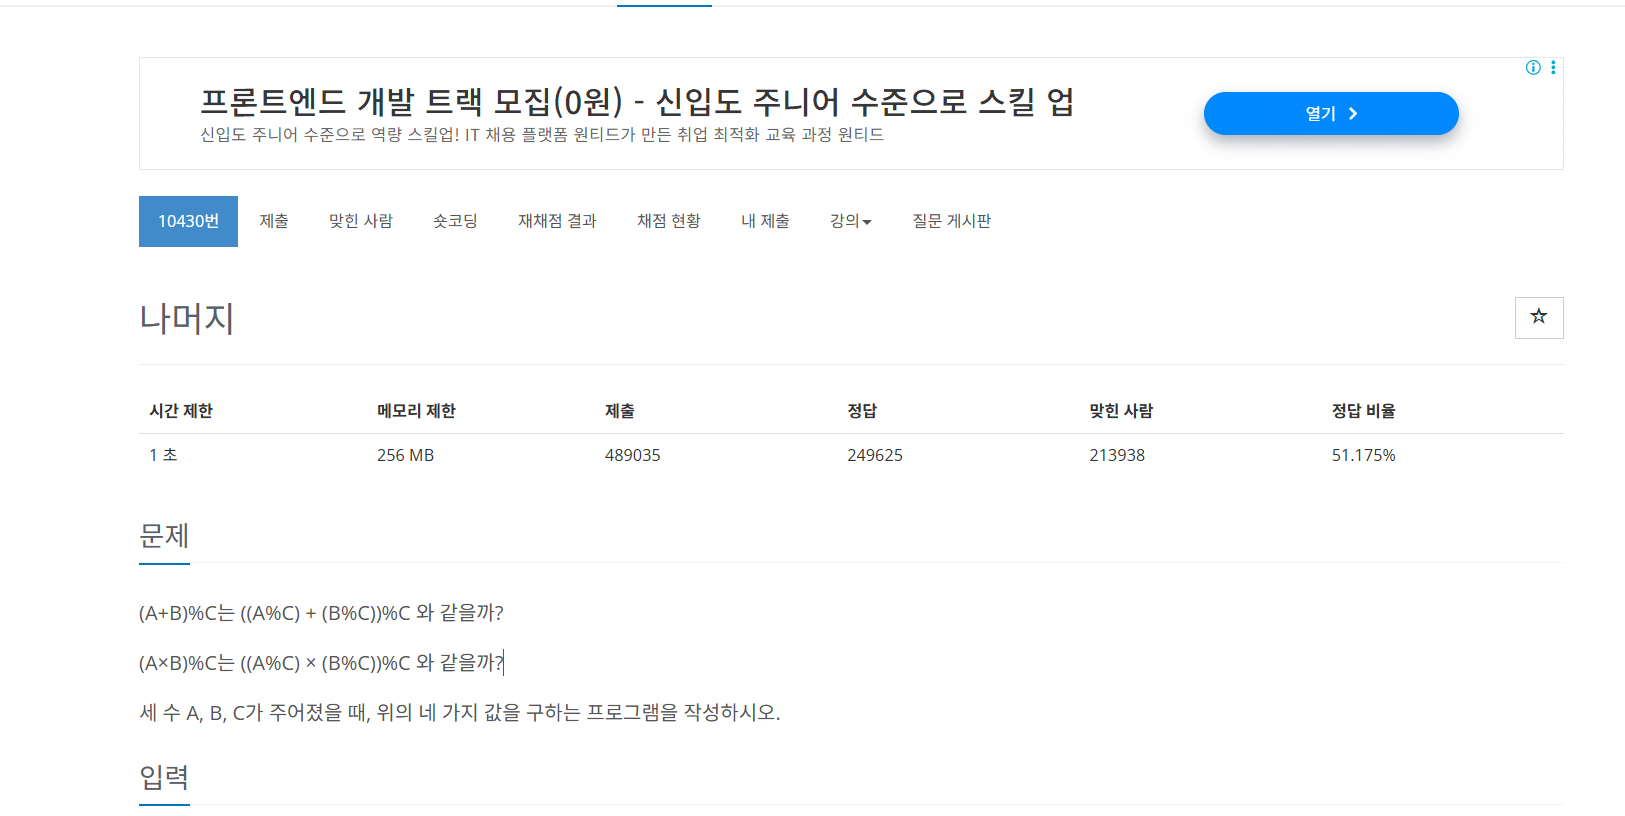Click the 메모리 제한 column header

click(x=416, y=411)
